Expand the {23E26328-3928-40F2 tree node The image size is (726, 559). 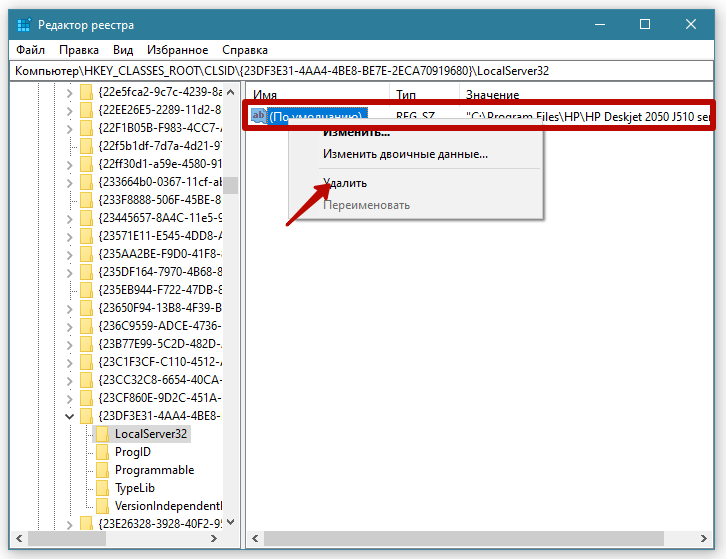tap(69, 523)
